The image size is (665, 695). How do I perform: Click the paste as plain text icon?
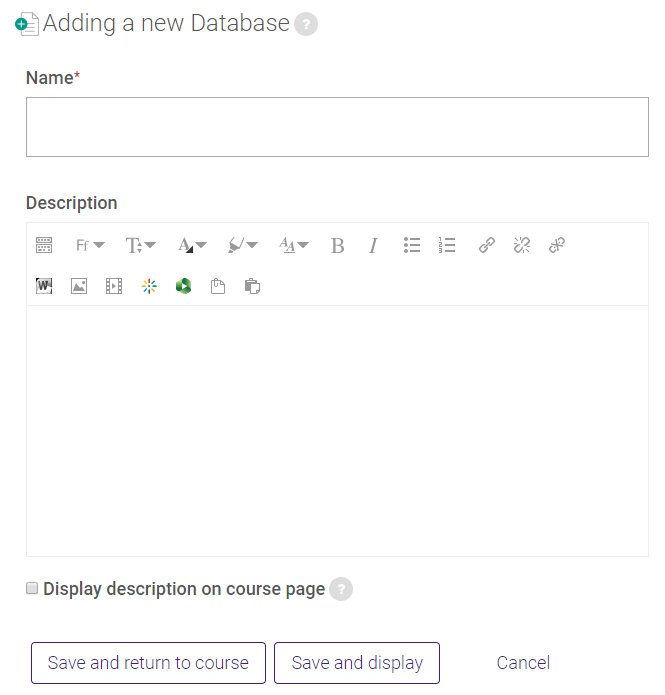(252, 286)
